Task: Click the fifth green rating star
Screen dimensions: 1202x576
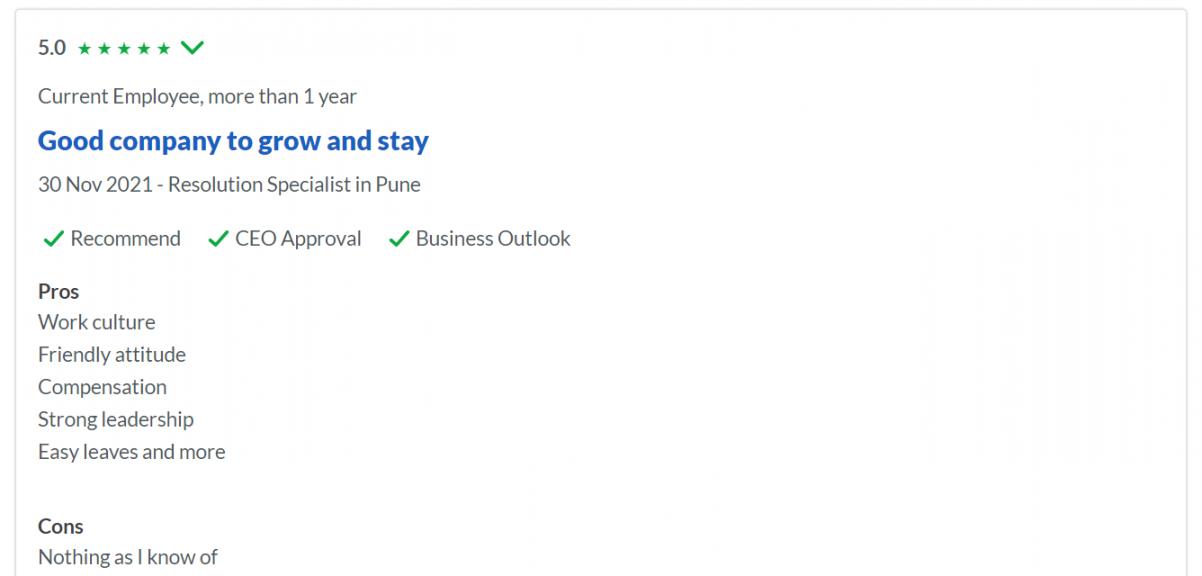Action: (163, 48)
